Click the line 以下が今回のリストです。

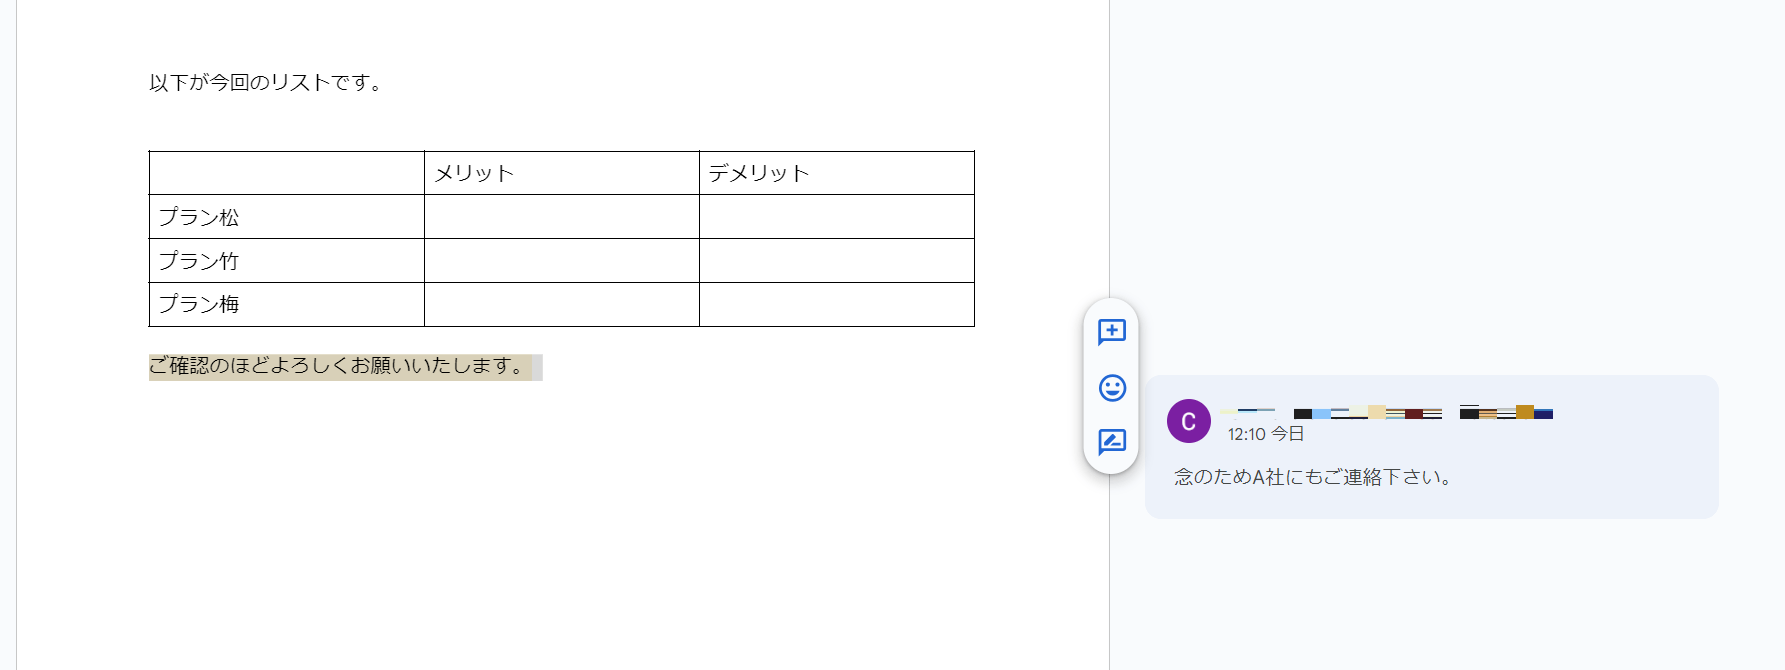(x=265, y=83)
